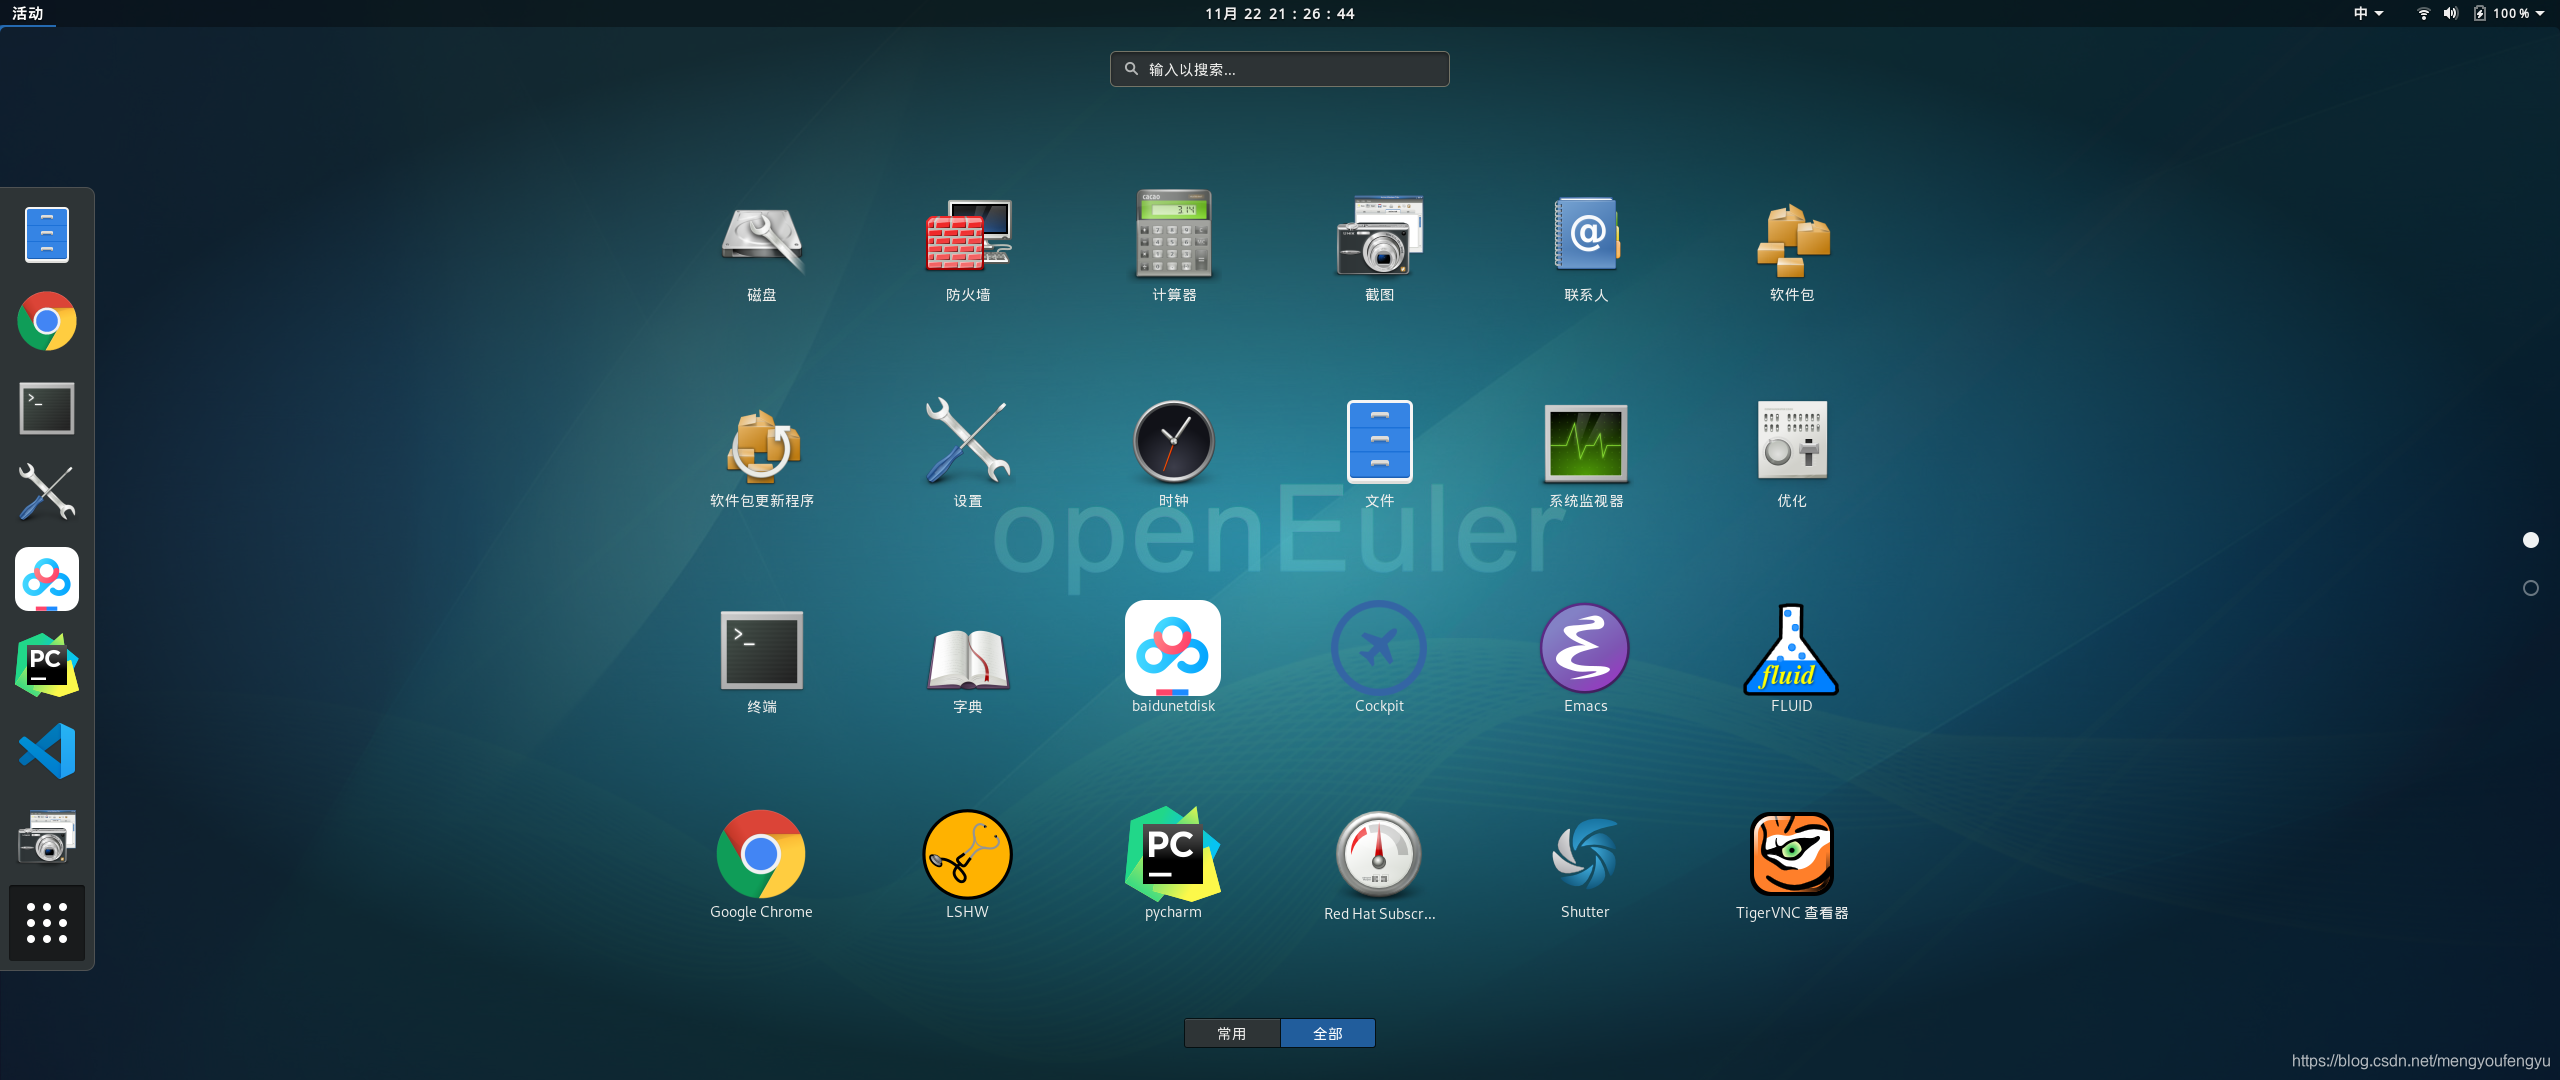The width and height of the screenshot is (2560, 1080).
Task: Open the FLUID flask icon
Action: pos(1791,650)
